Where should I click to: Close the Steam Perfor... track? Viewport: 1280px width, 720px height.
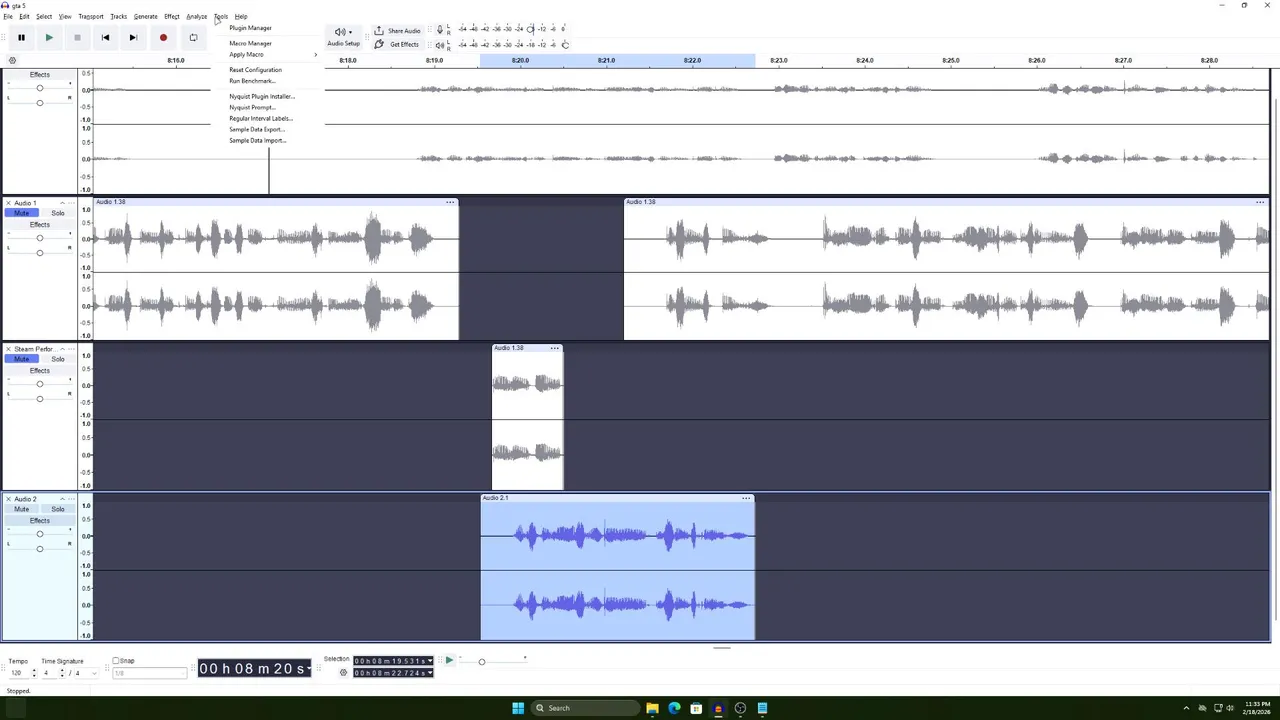[8, 349]
